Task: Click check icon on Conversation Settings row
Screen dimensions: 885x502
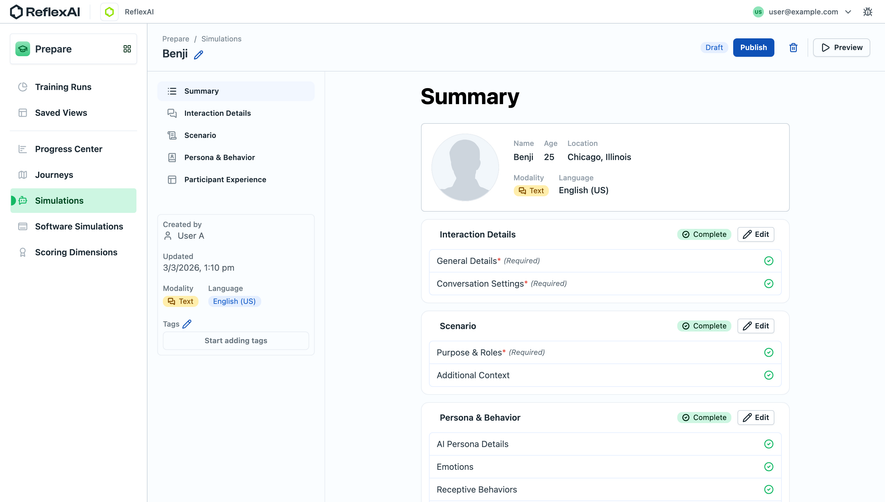Action: (x=769, y=283)
